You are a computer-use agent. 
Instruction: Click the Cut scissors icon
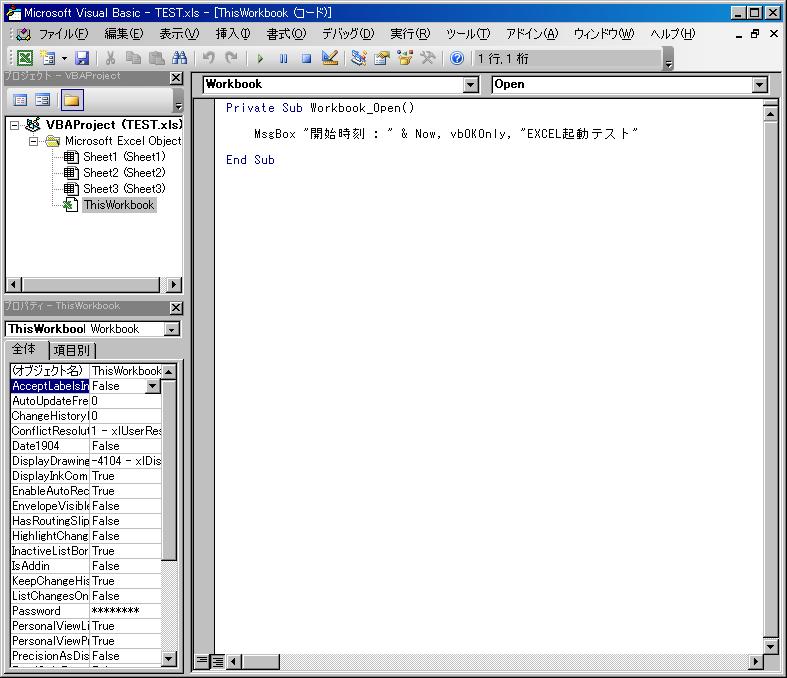110,58
